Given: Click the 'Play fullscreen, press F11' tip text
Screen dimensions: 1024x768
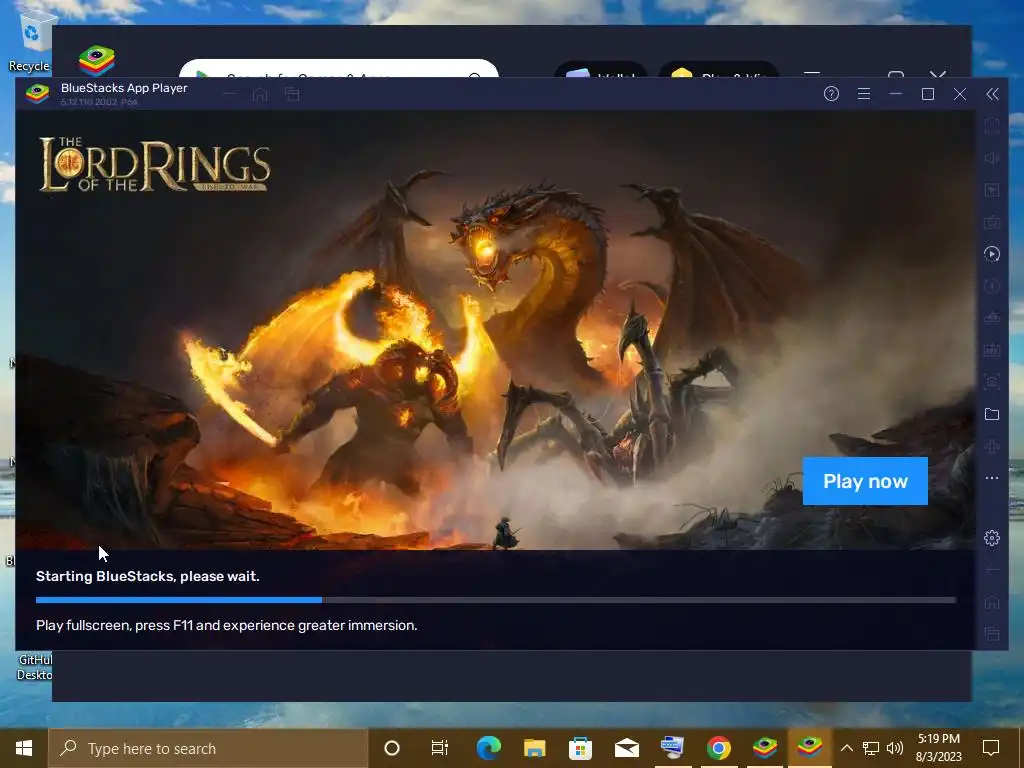Looking at the screenshot, I should [x=227, y=626].
